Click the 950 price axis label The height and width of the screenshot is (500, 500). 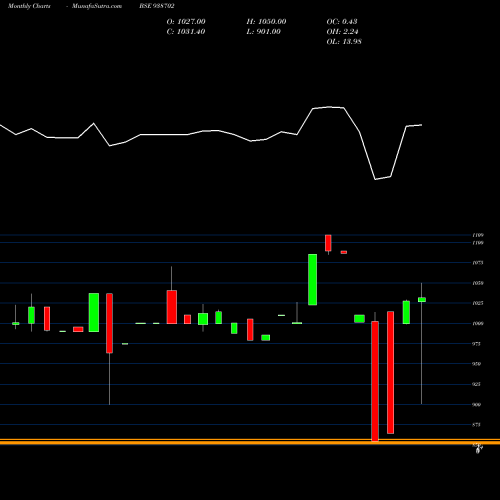(x=477, y=364)
